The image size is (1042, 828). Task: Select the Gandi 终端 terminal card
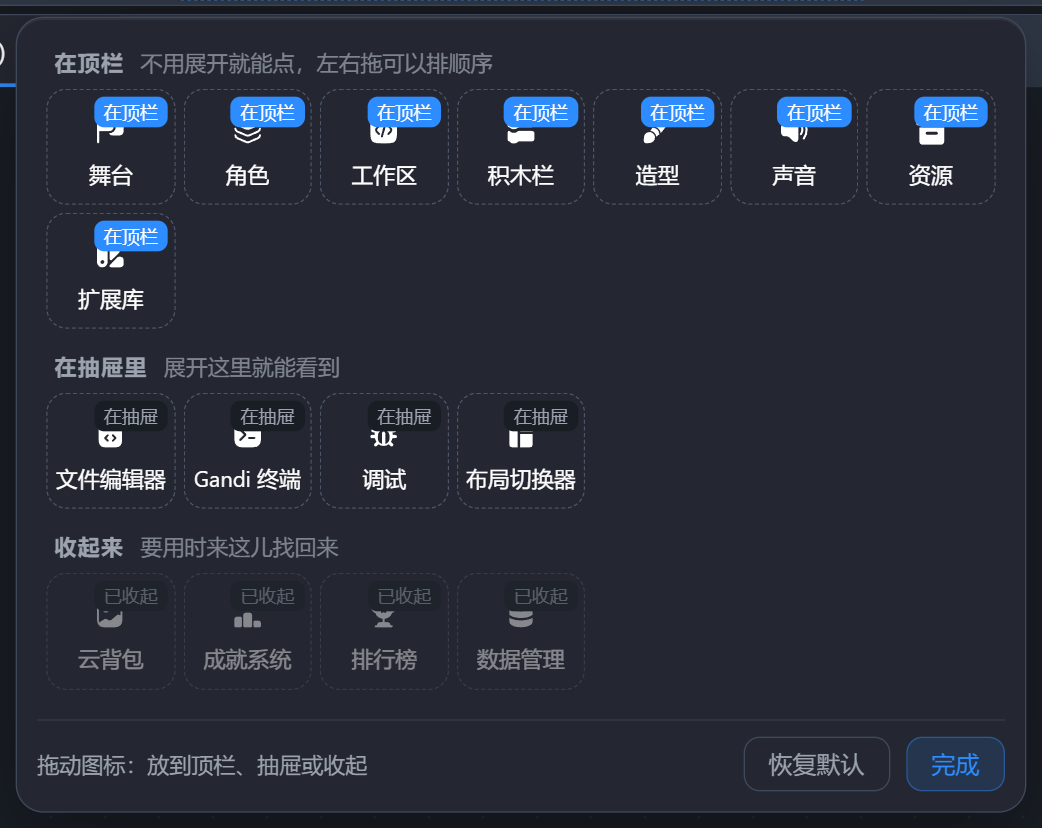click(247, 451)
